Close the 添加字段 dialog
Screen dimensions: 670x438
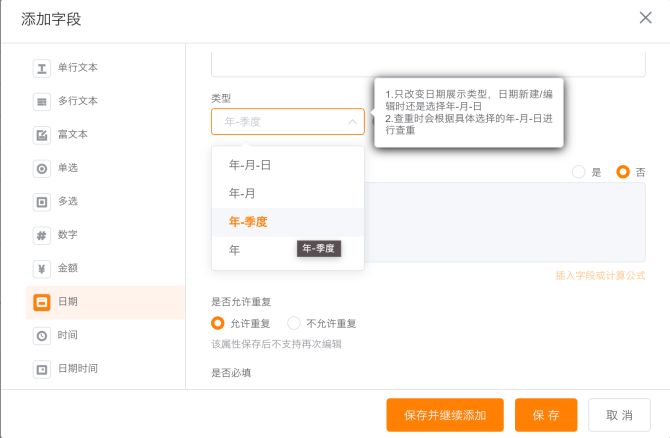coord(645,17)
